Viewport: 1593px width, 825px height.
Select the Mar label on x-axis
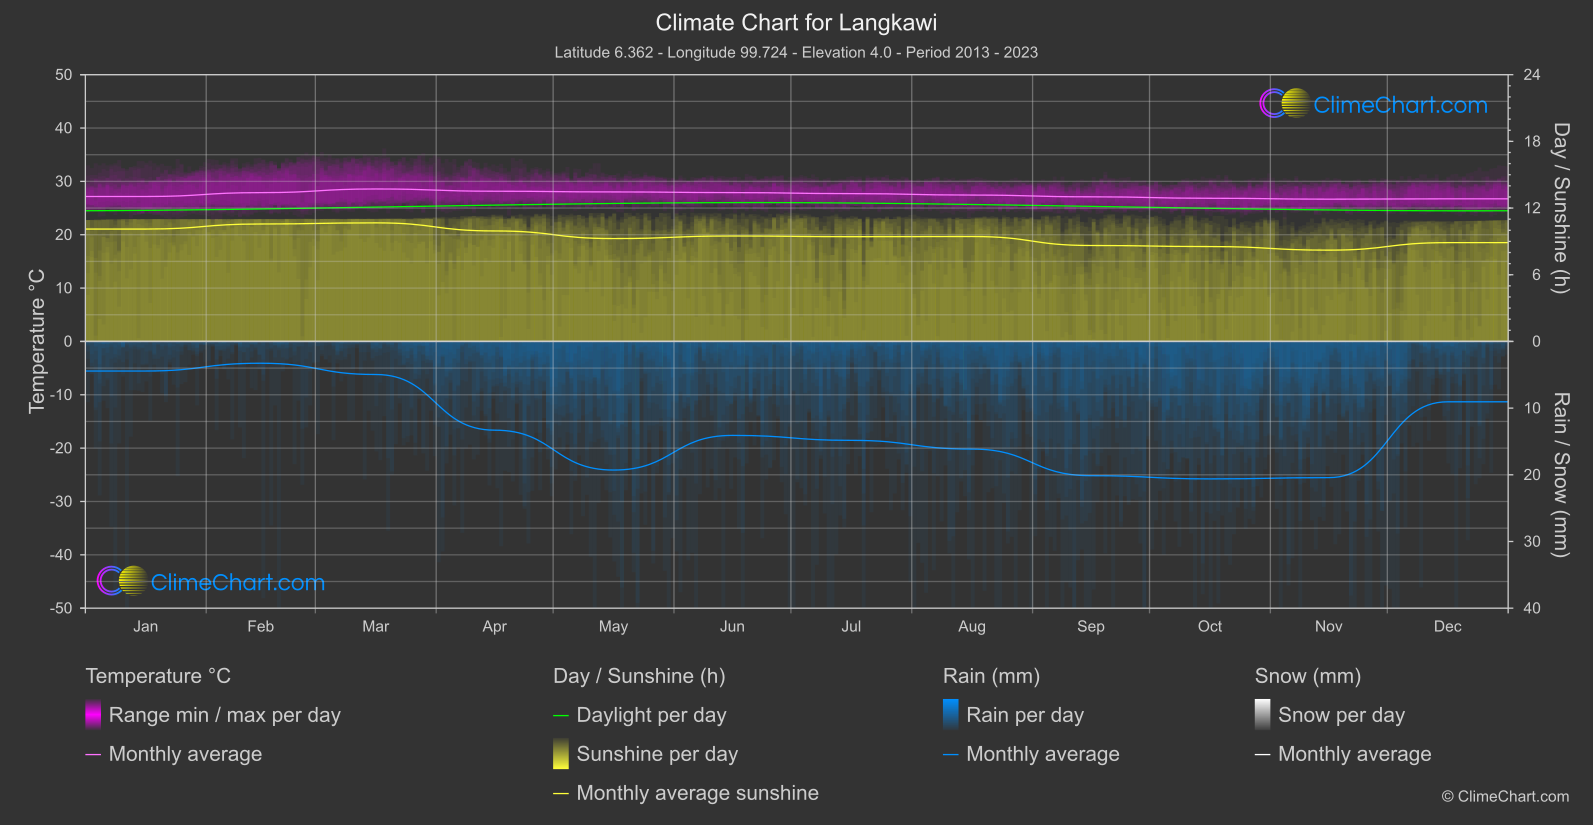(x=375, y=626)
